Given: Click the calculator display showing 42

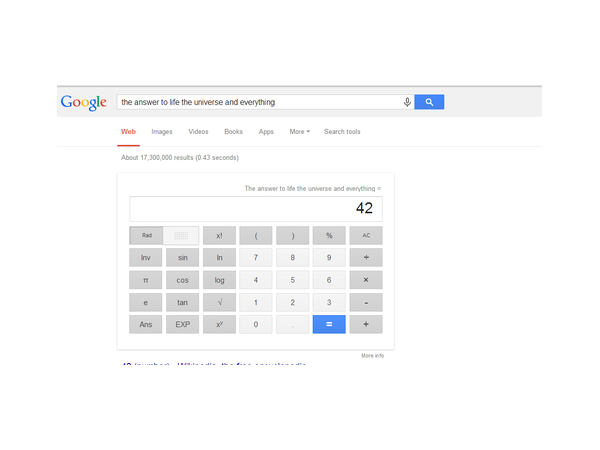Looking at the screenshot, I should [255, 209].
